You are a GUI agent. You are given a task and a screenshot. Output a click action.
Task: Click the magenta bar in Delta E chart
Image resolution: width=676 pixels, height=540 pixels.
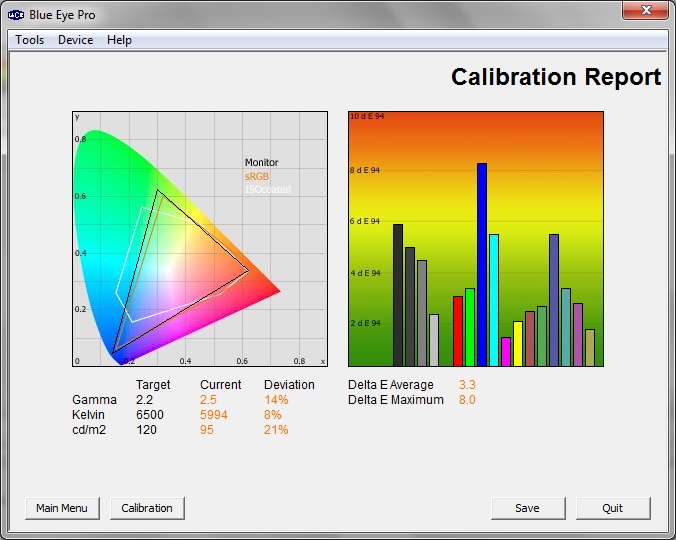point(506,352)
